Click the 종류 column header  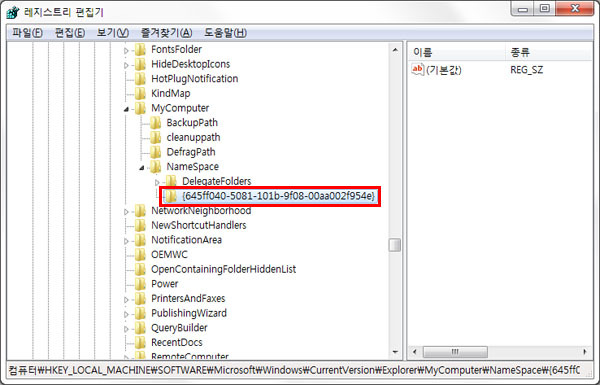(549, 52)
